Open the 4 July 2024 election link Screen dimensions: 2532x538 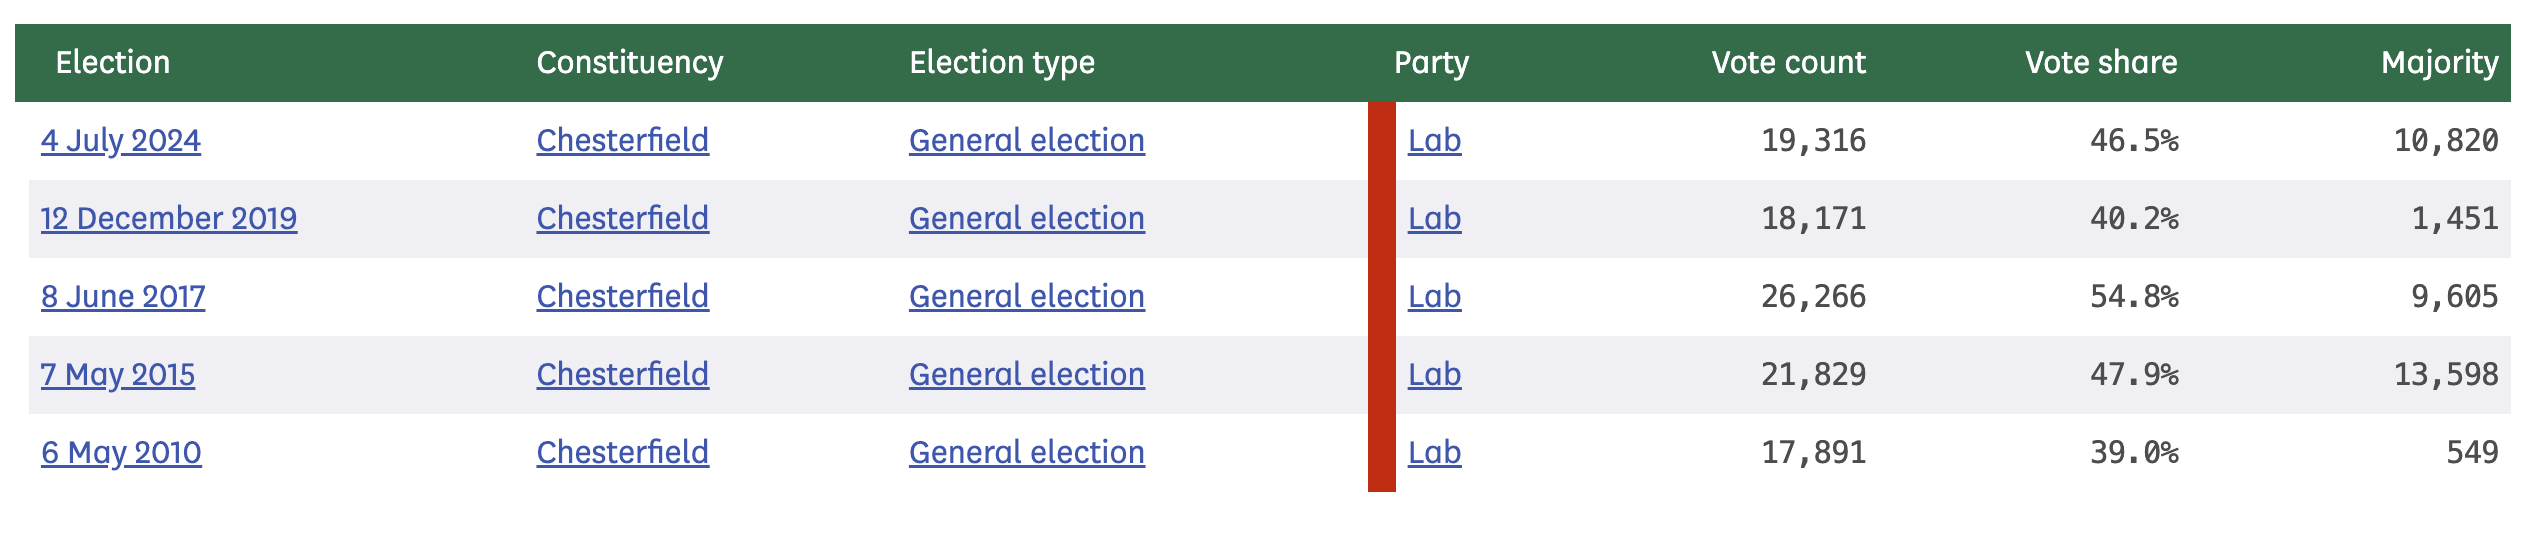[x=121, y=141]
